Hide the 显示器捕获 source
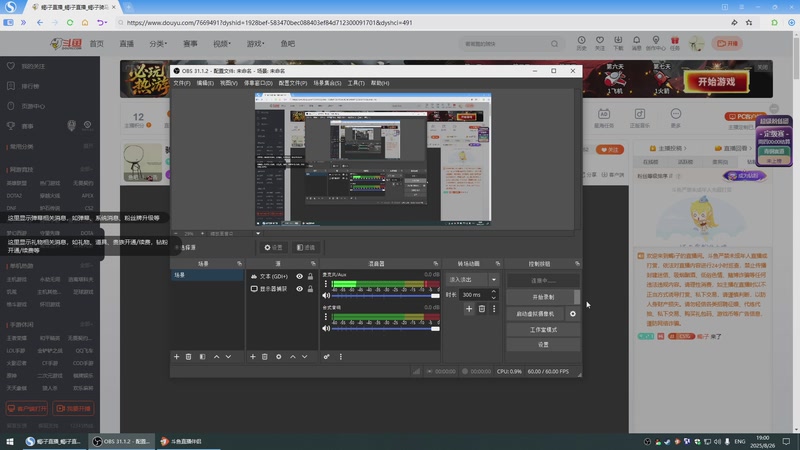 point(299,289)
